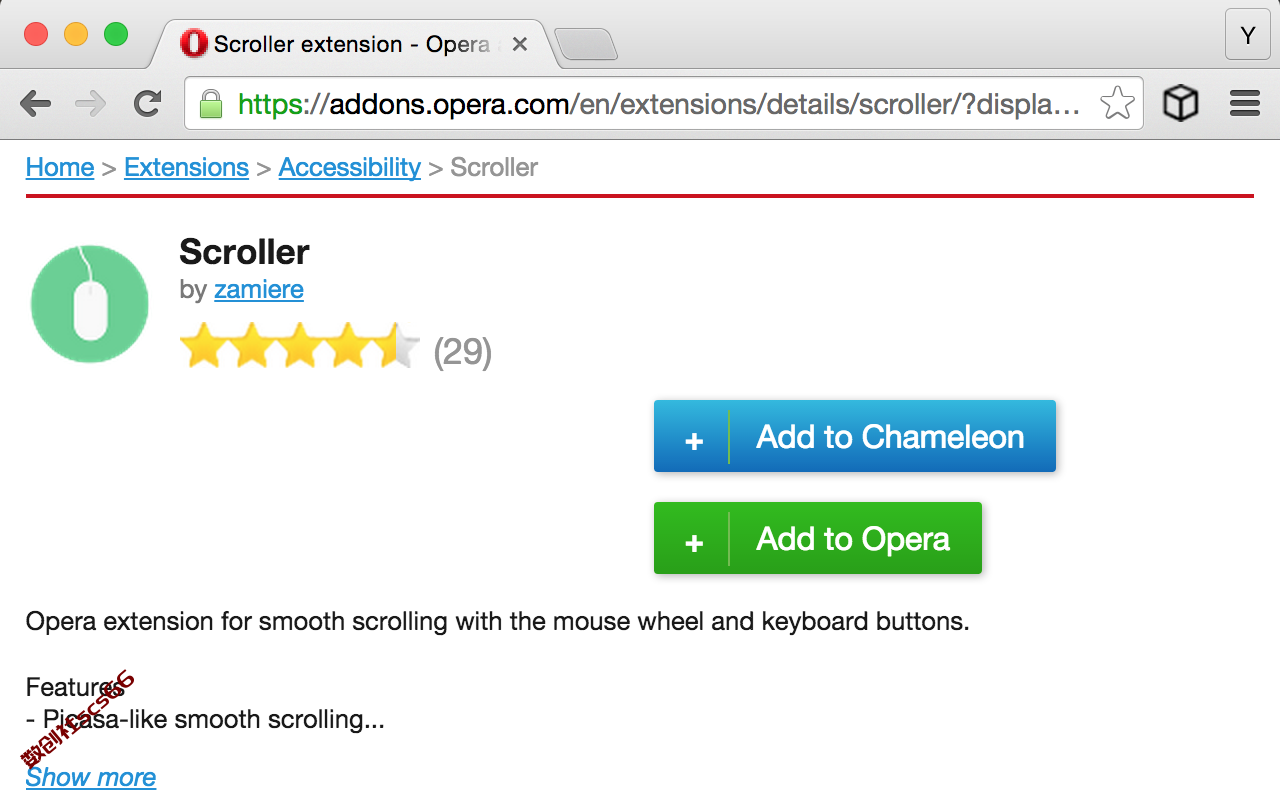Click the Add to Chameleon button

click(x=855, y=436)
